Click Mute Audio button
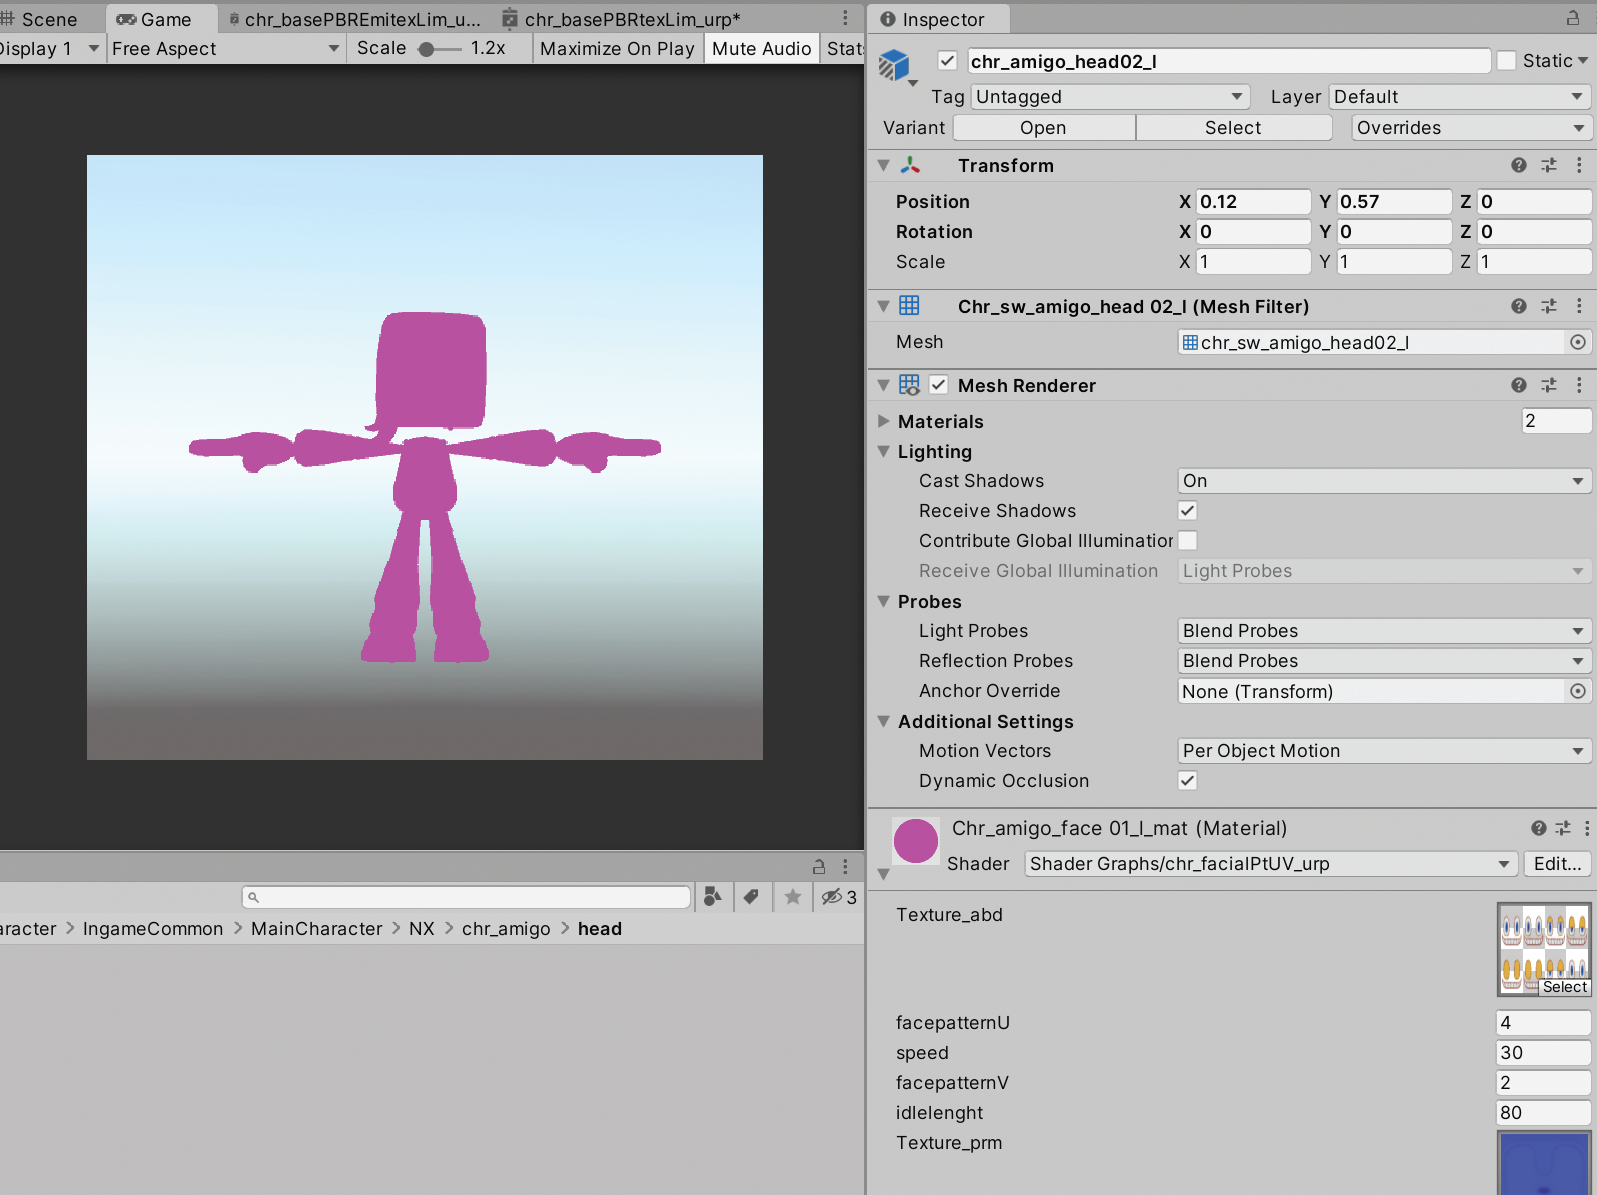 click(x=761, y=49)
